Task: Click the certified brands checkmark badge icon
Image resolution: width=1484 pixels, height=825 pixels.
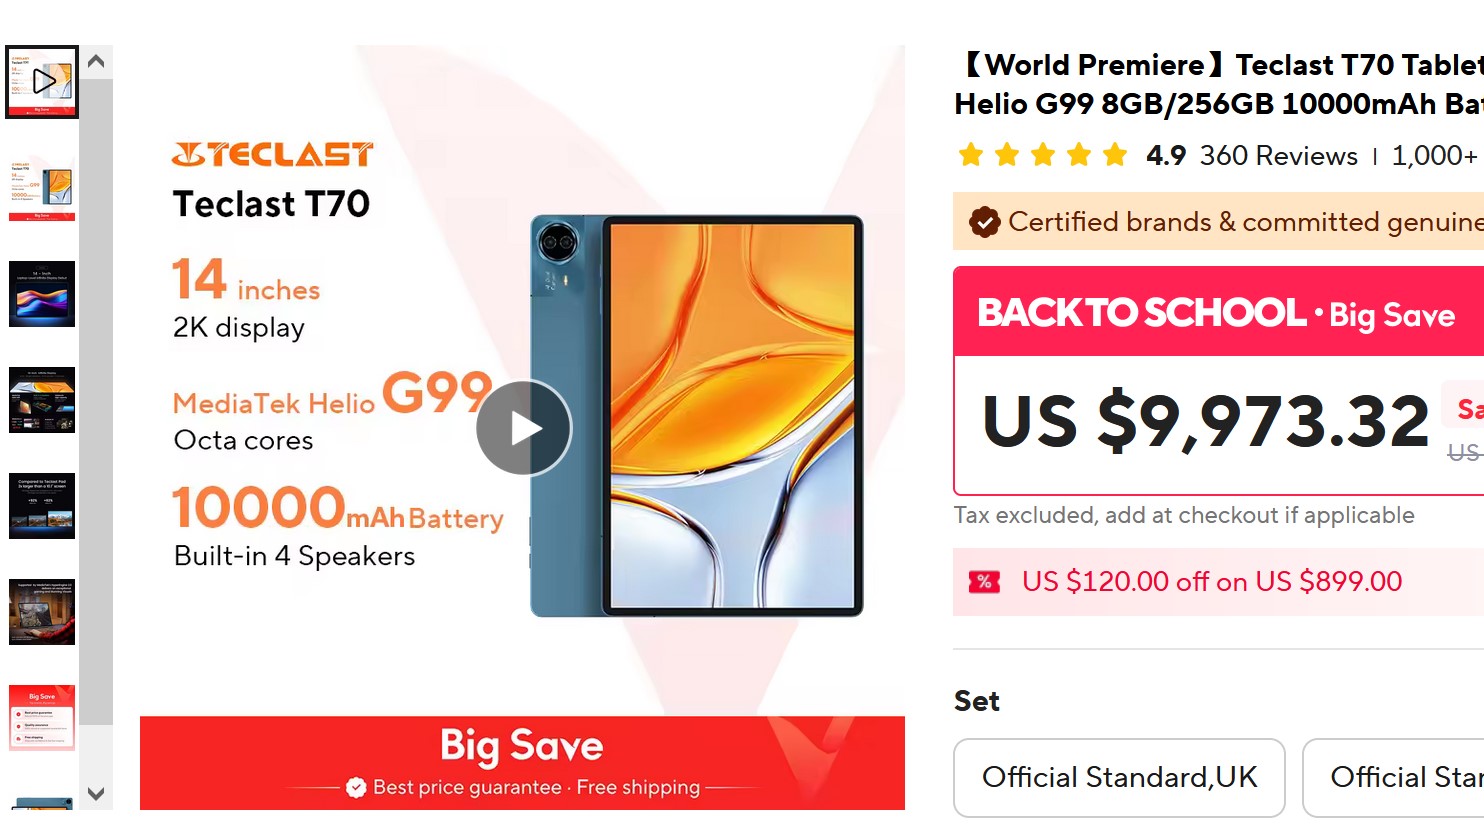Action: [984, 222]
